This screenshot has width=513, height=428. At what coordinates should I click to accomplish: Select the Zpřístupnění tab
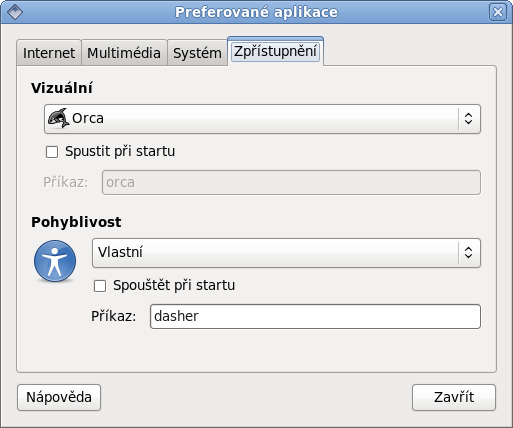coord(275,51)
